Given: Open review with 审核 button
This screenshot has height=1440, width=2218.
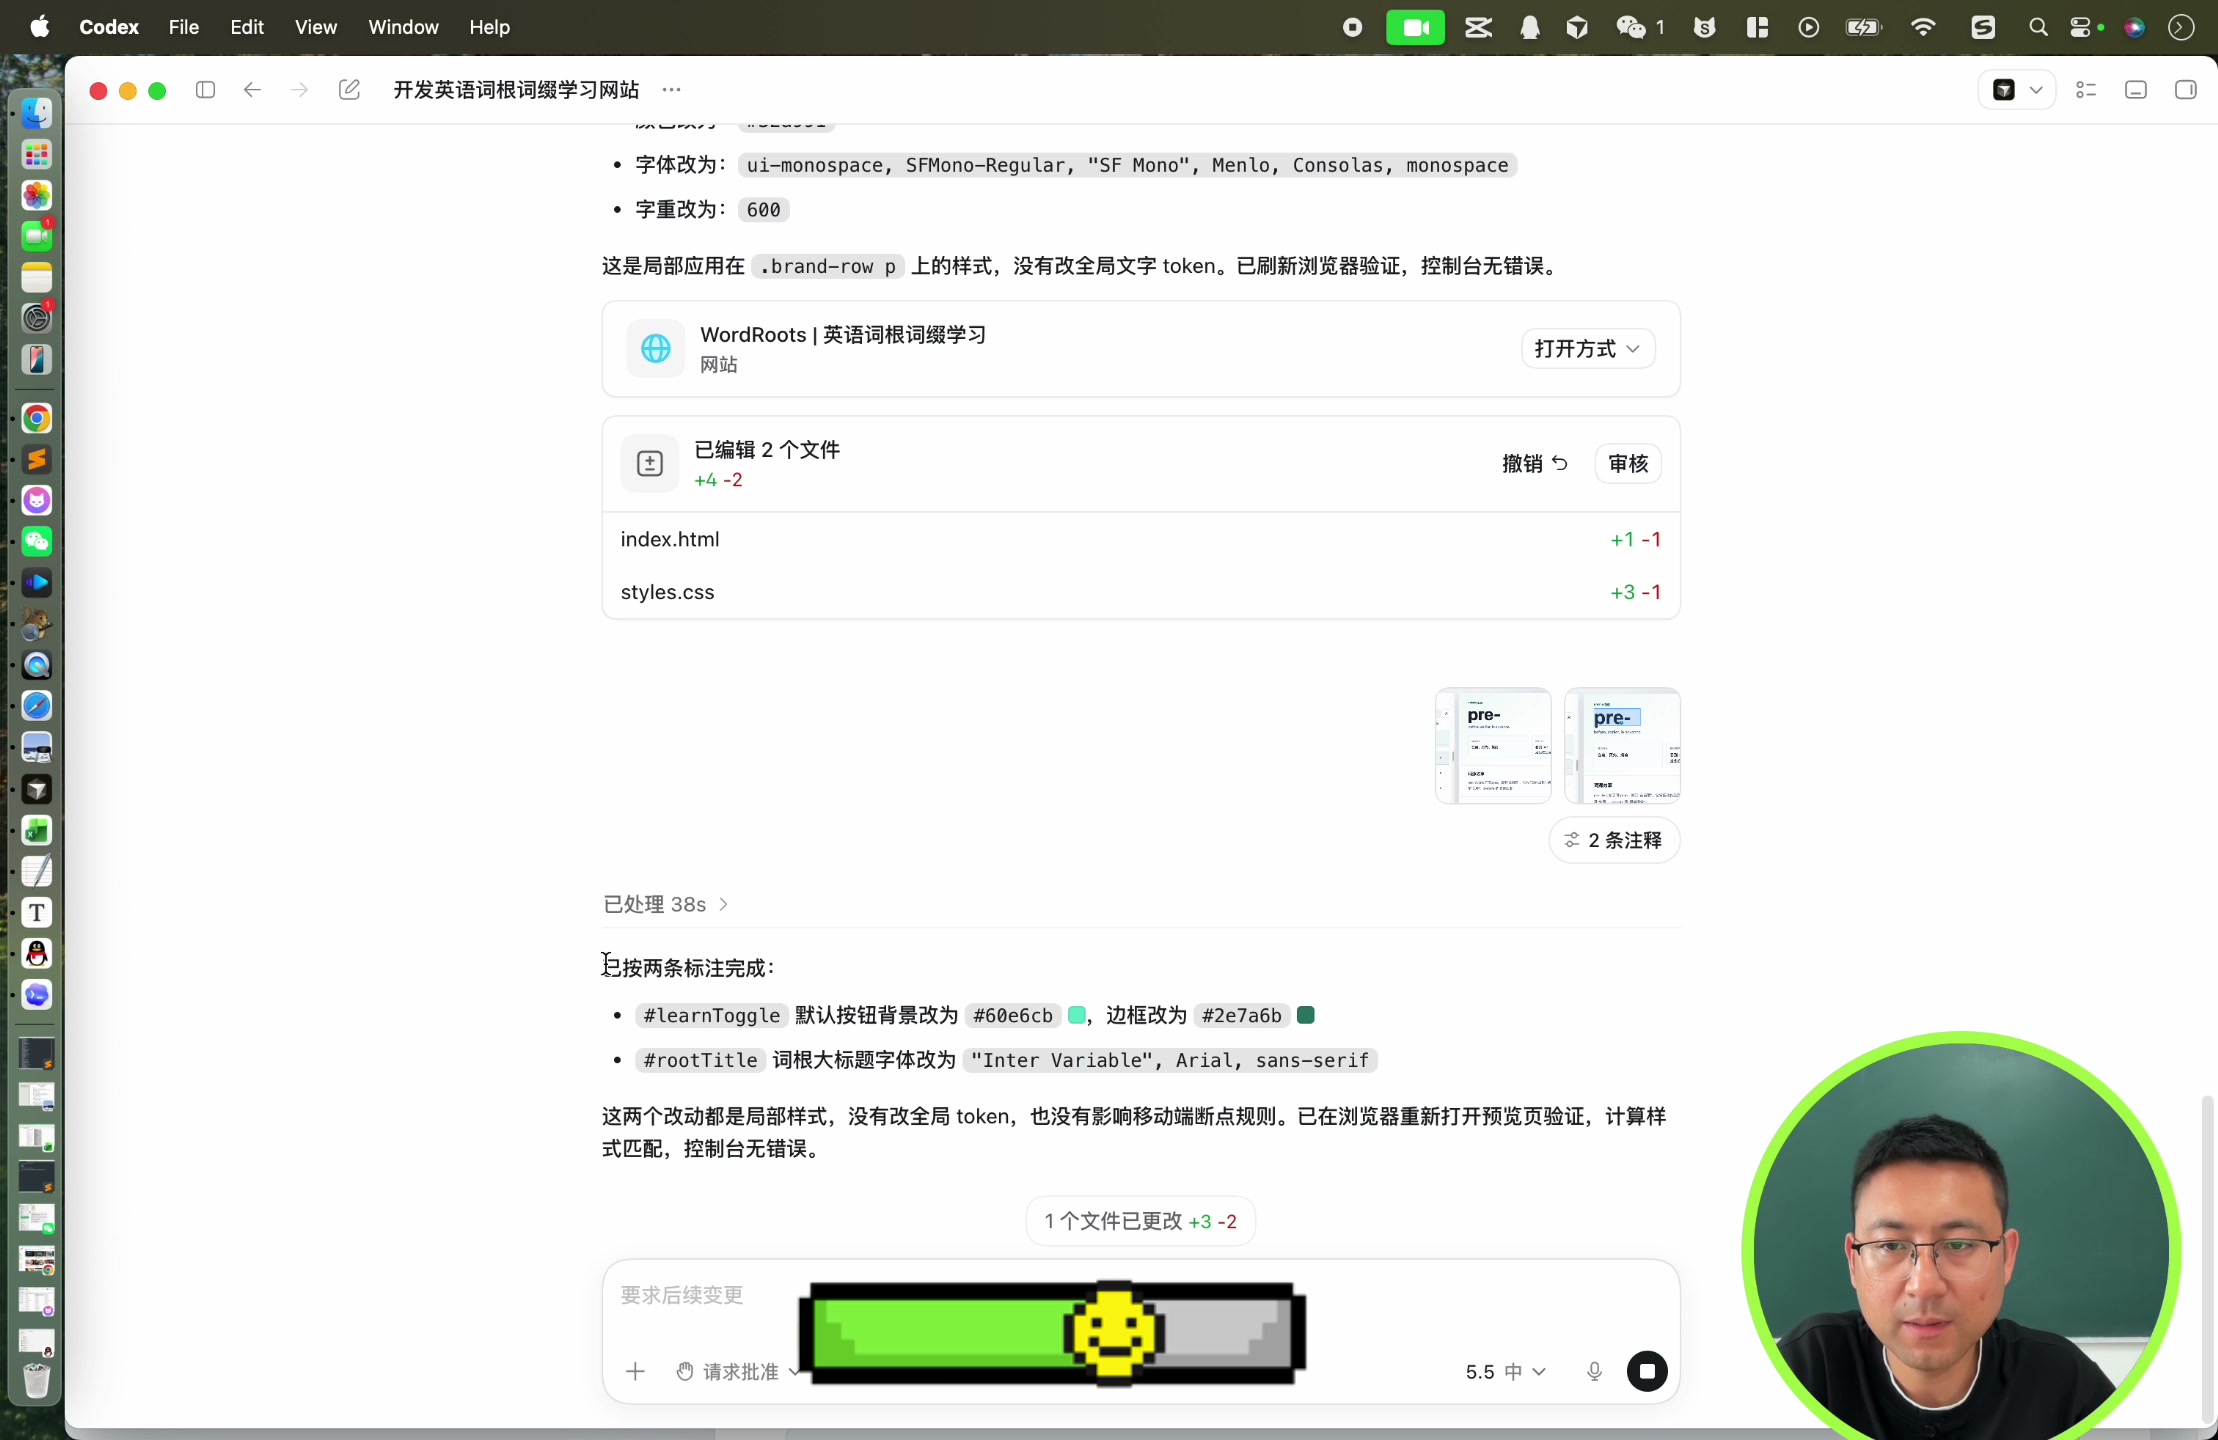Looking at the screenshot, I should 1628,463.
